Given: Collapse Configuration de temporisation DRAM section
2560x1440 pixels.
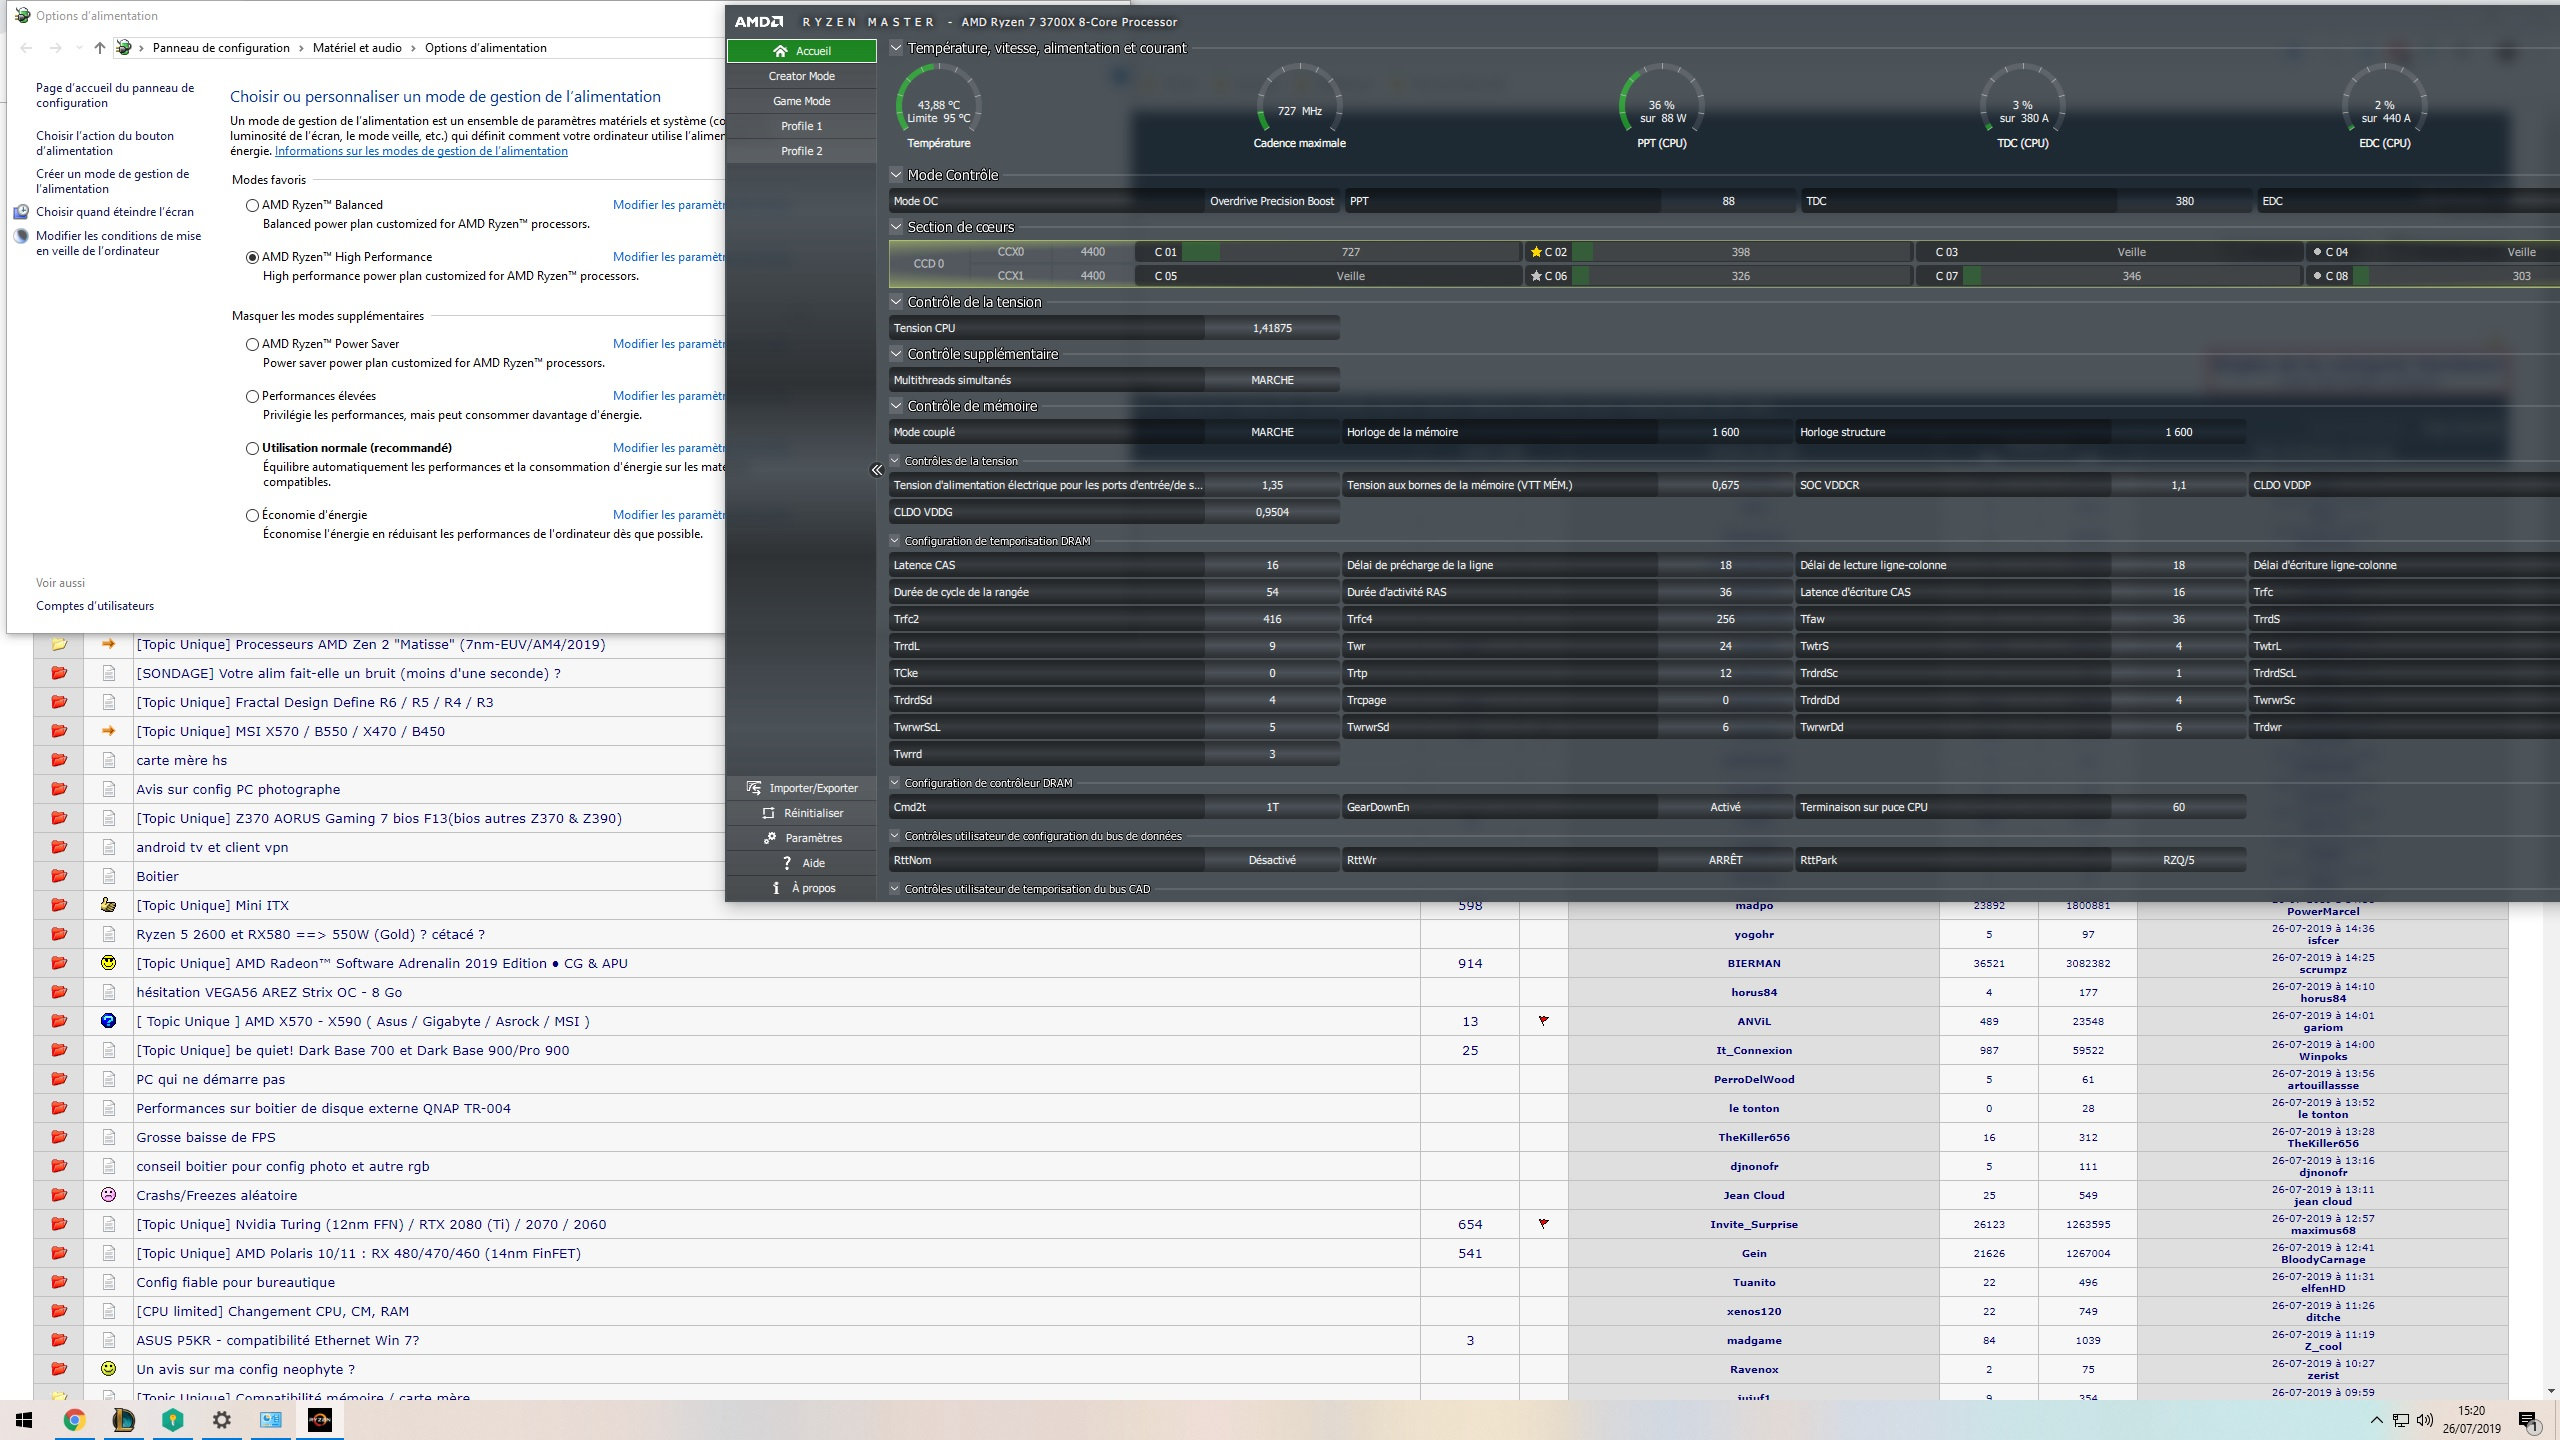Looking at the screenshot, I should click(895, 541).
